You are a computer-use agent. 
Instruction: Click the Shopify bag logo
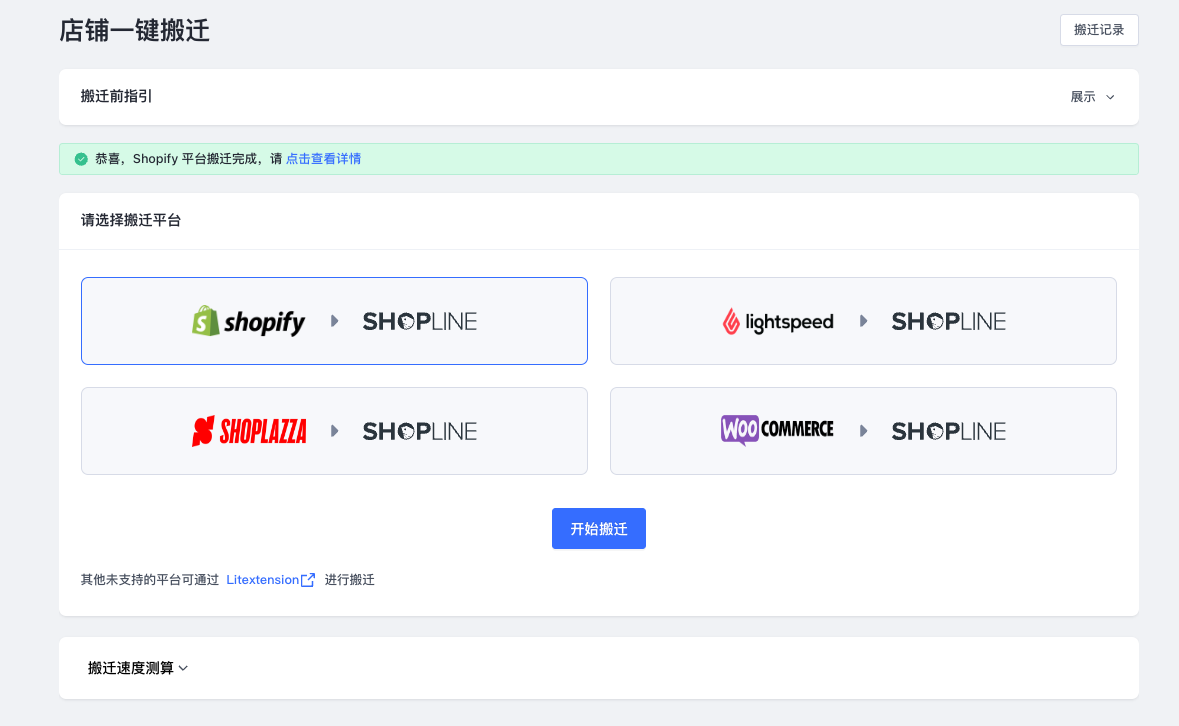(205, 321)
